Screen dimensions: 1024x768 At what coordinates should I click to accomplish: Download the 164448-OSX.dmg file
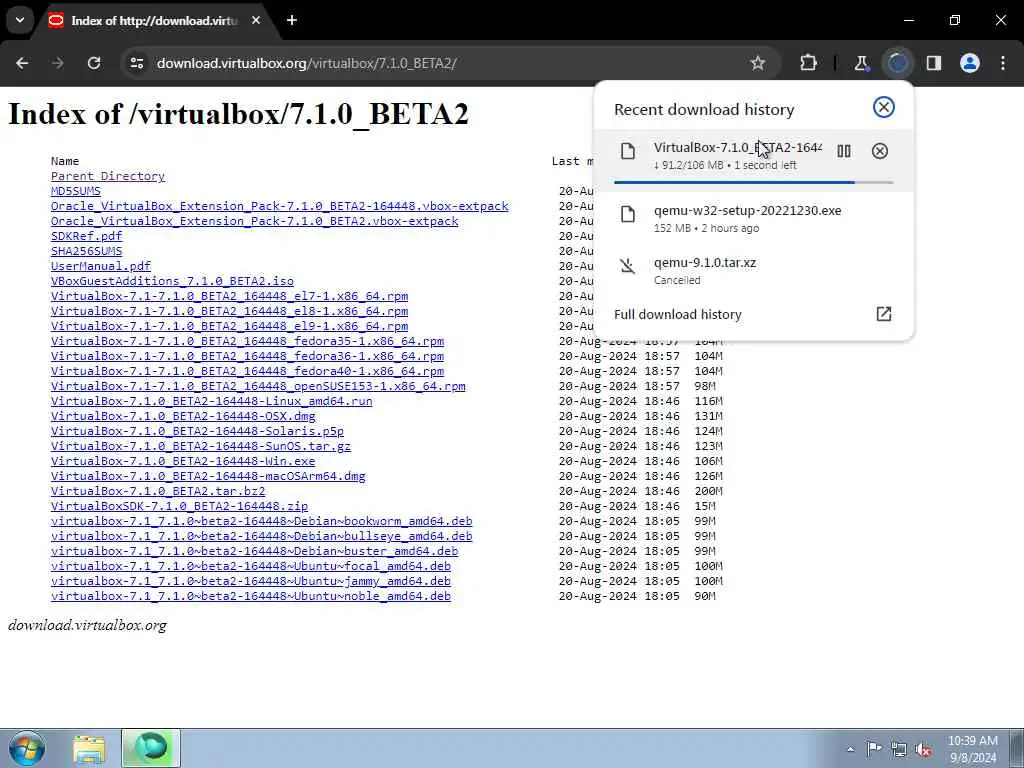pos(184,417)
